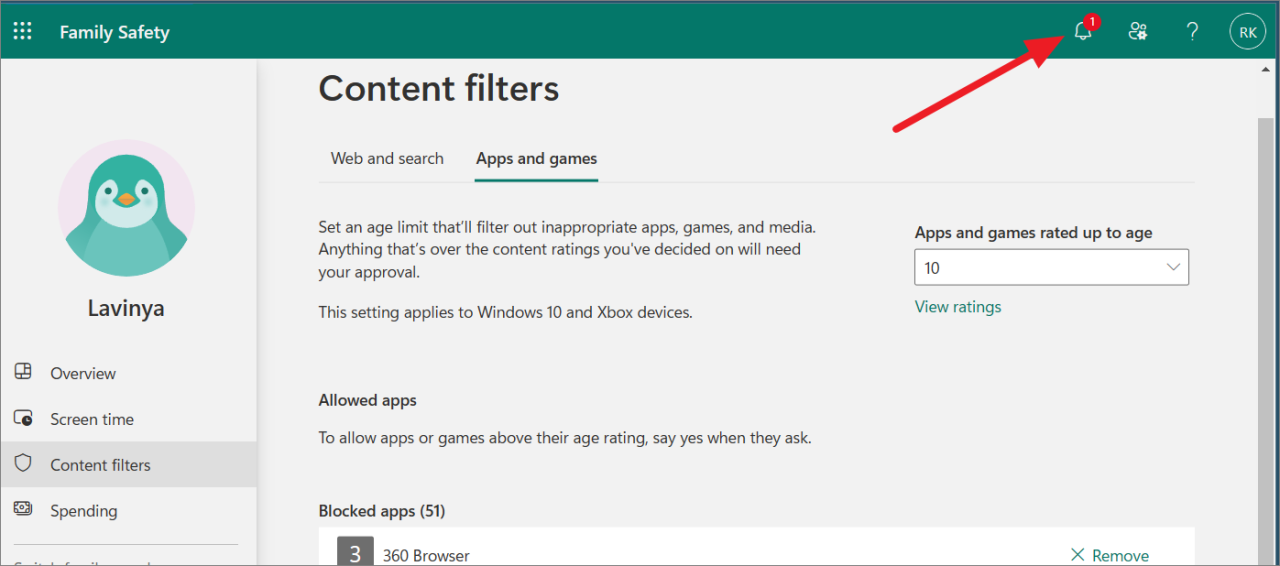Click the Family Safety title
This screenshot has height=566, width=1280.
pyautogui.click(x=114, y=32)
